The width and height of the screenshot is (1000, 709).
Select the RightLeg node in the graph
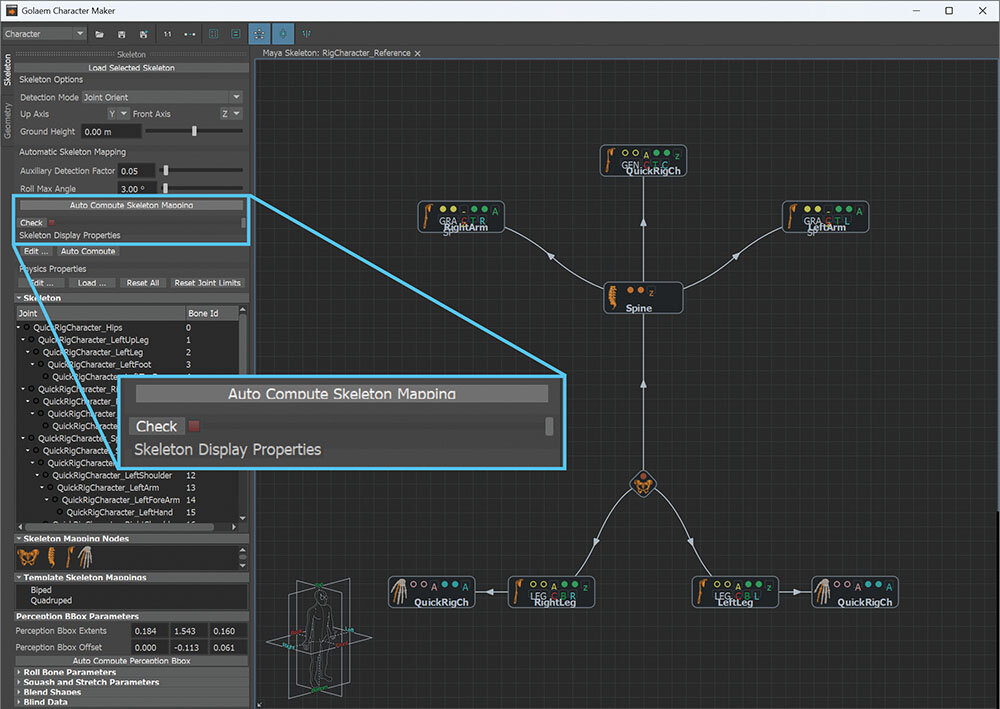[552, 592]
